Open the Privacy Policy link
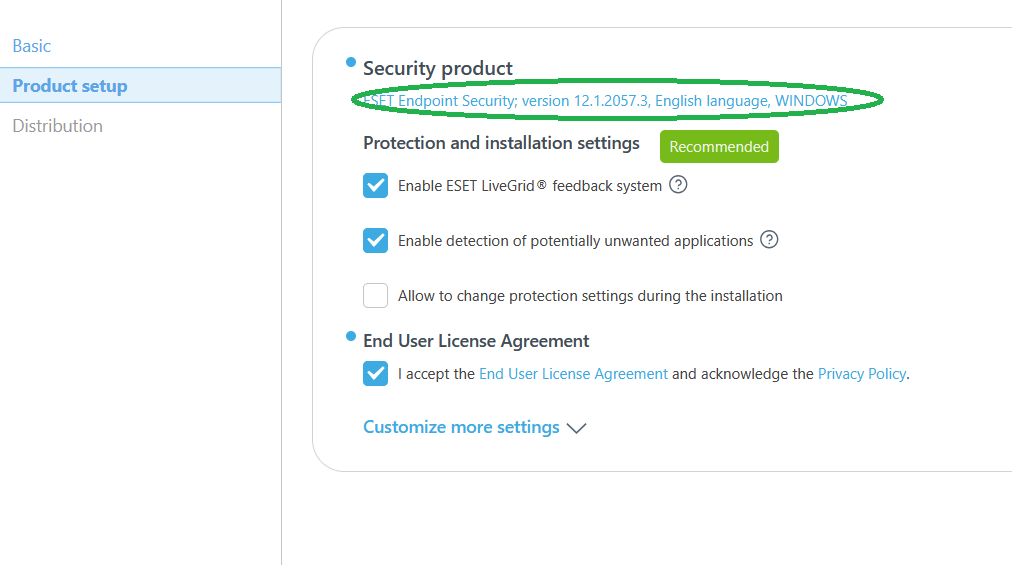 click(861, 374)
